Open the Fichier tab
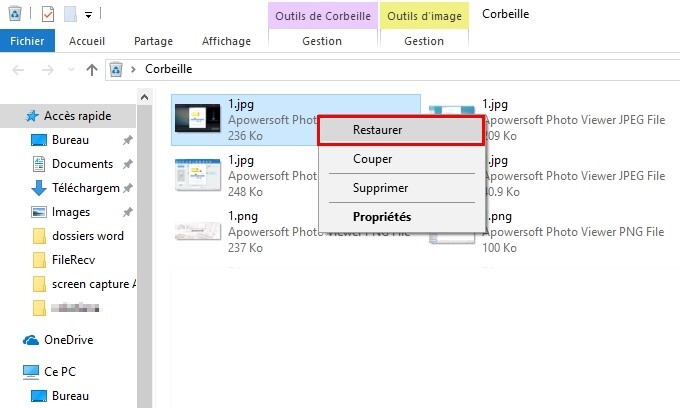This screenshot has width=680, height=408. (x=26, y=41)
